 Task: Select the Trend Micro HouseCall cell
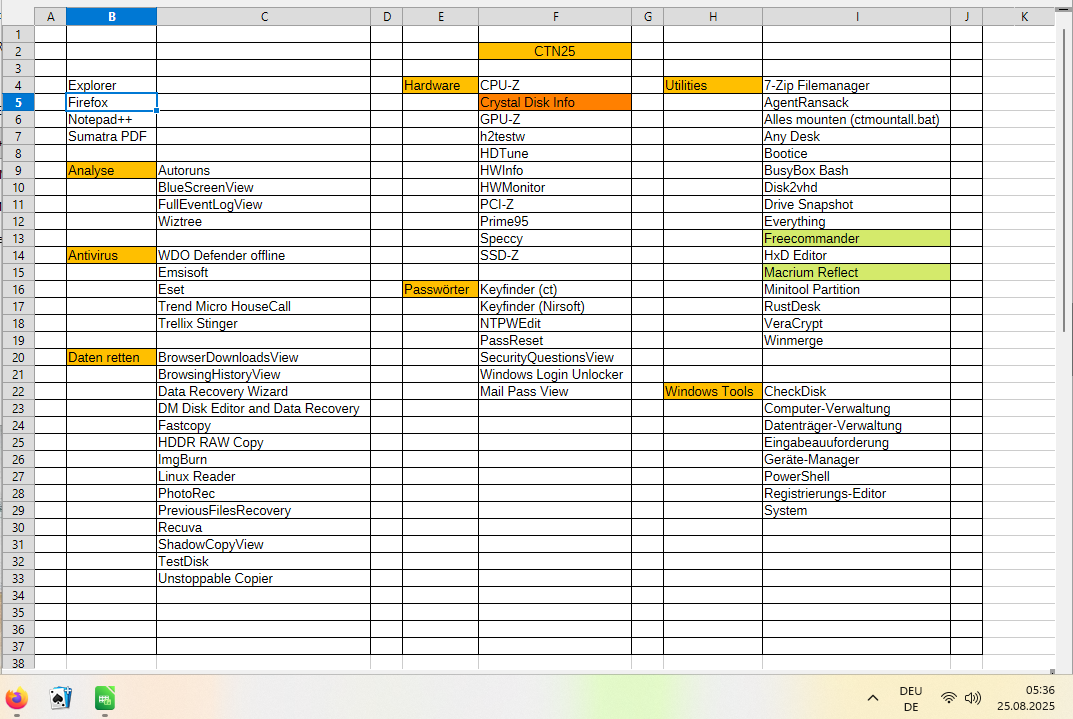[x=263, y=306]
